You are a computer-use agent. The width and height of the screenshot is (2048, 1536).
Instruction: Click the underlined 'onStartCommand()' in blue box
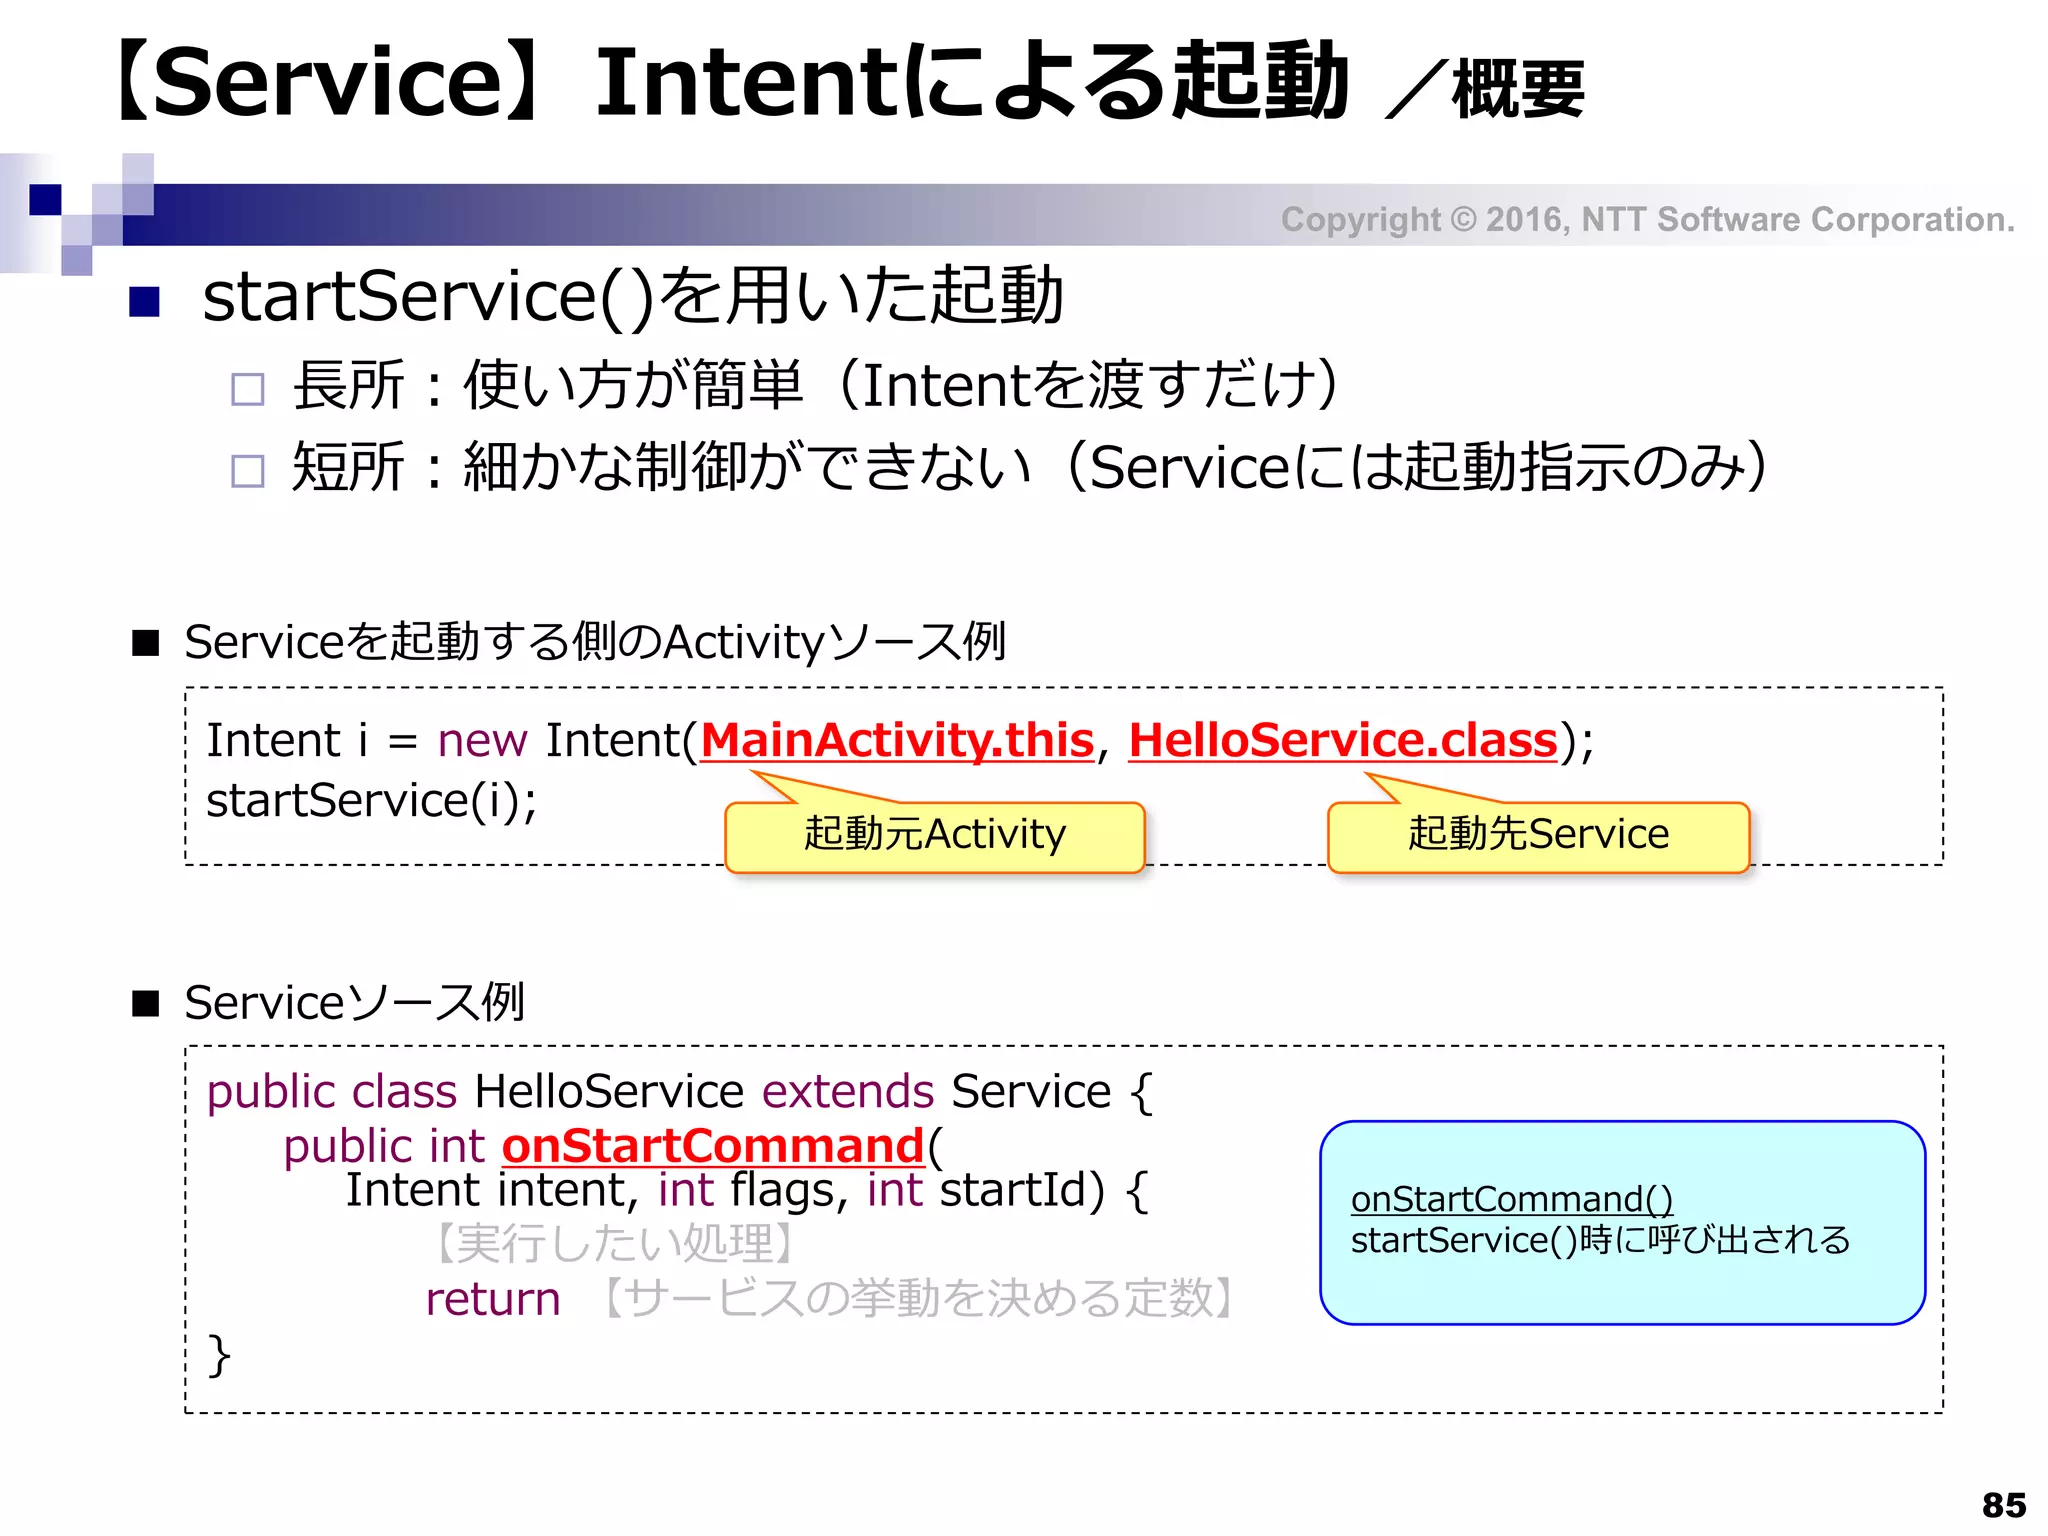1512,1199
